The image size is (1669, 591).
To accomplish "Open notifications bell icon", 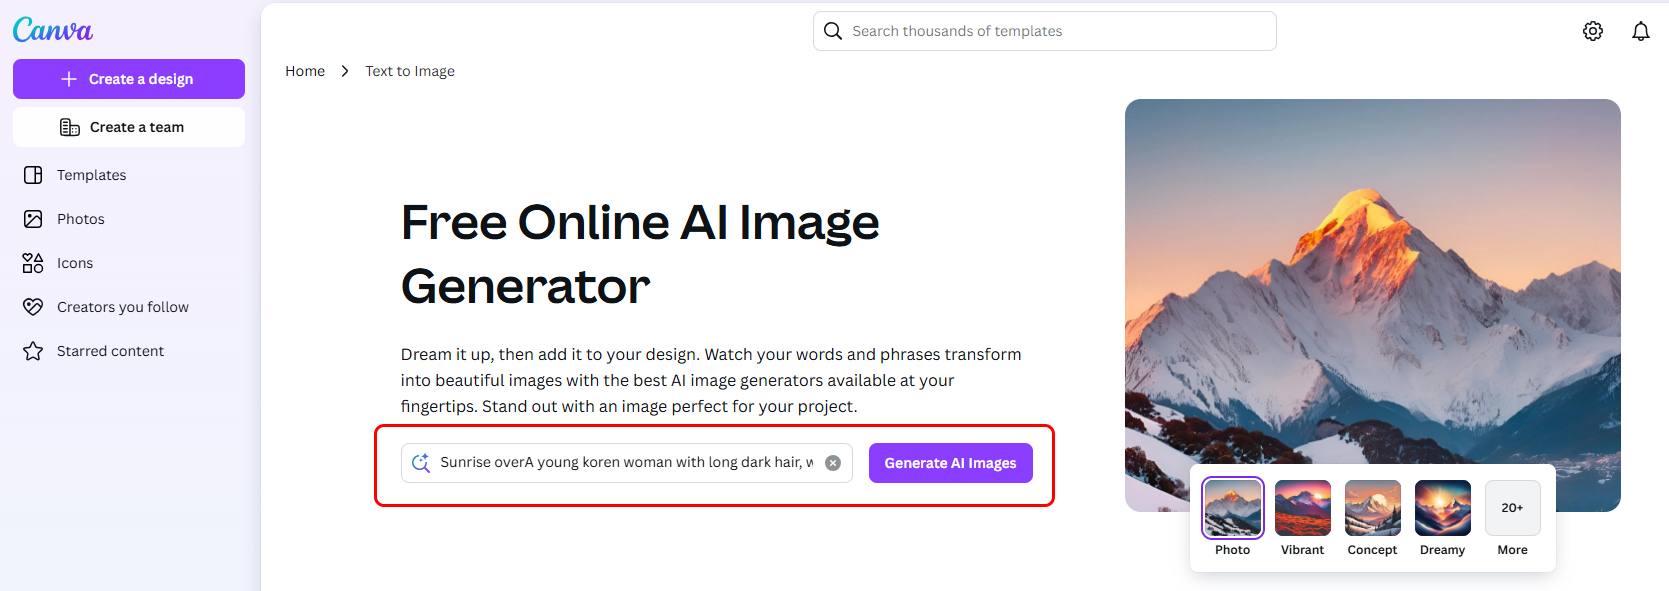I will click(x=1641, y=31).
